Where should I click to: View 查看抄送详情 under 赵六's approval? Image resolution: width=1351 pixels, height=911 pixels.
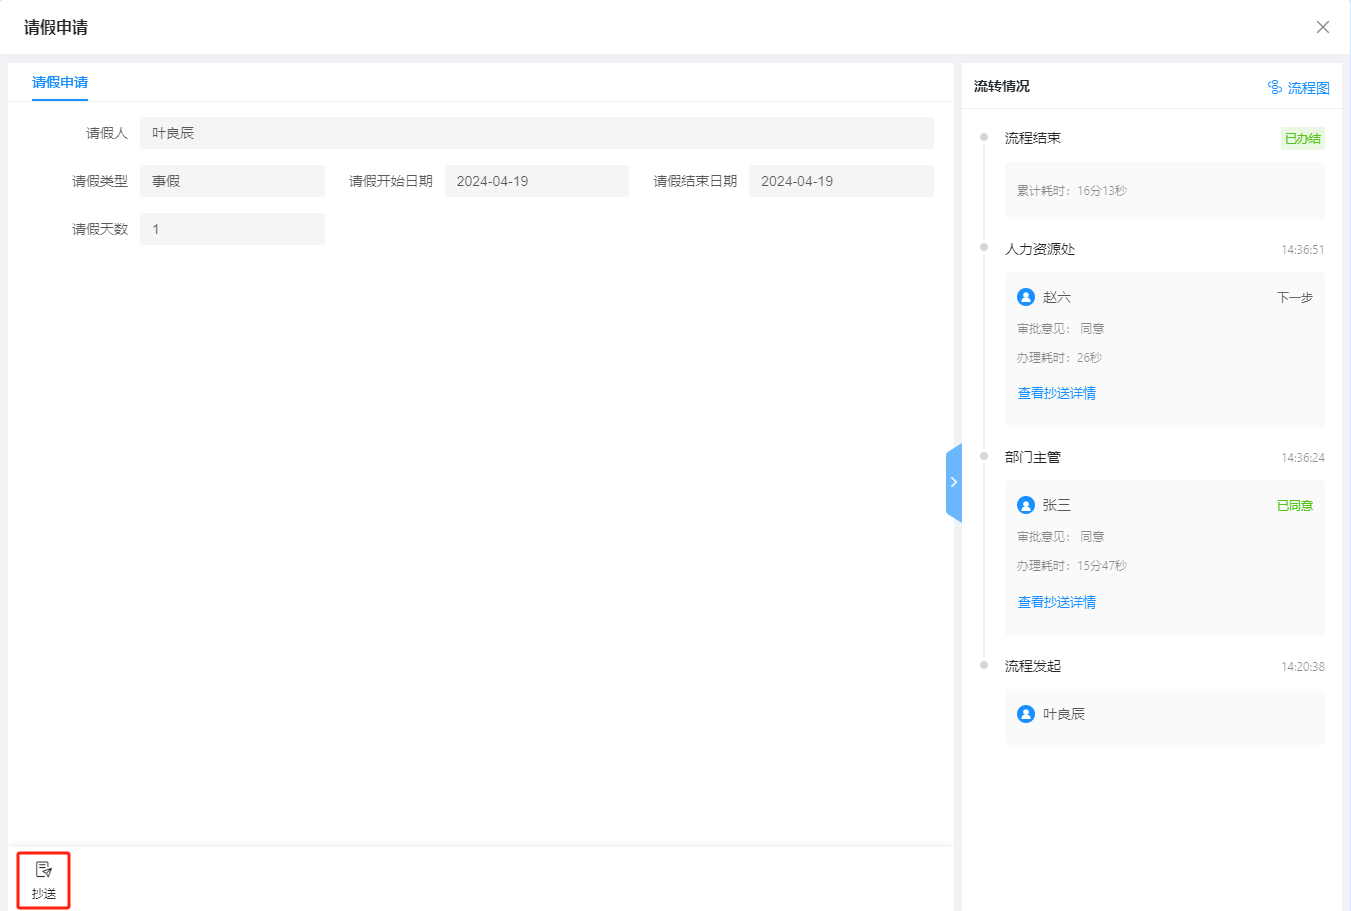click(1056, 393)
